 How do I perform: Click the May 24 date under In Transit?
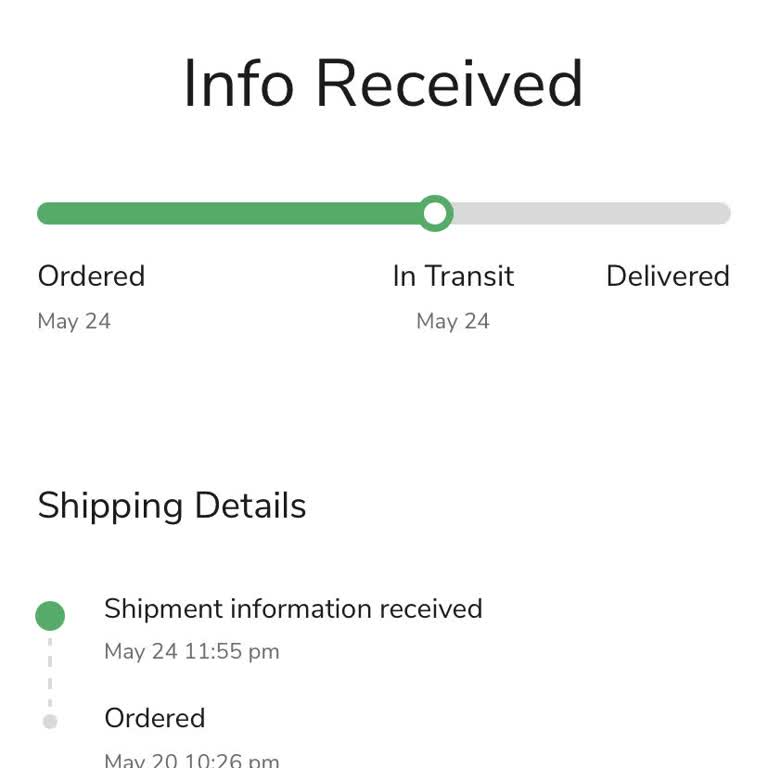tap(453, 321)
